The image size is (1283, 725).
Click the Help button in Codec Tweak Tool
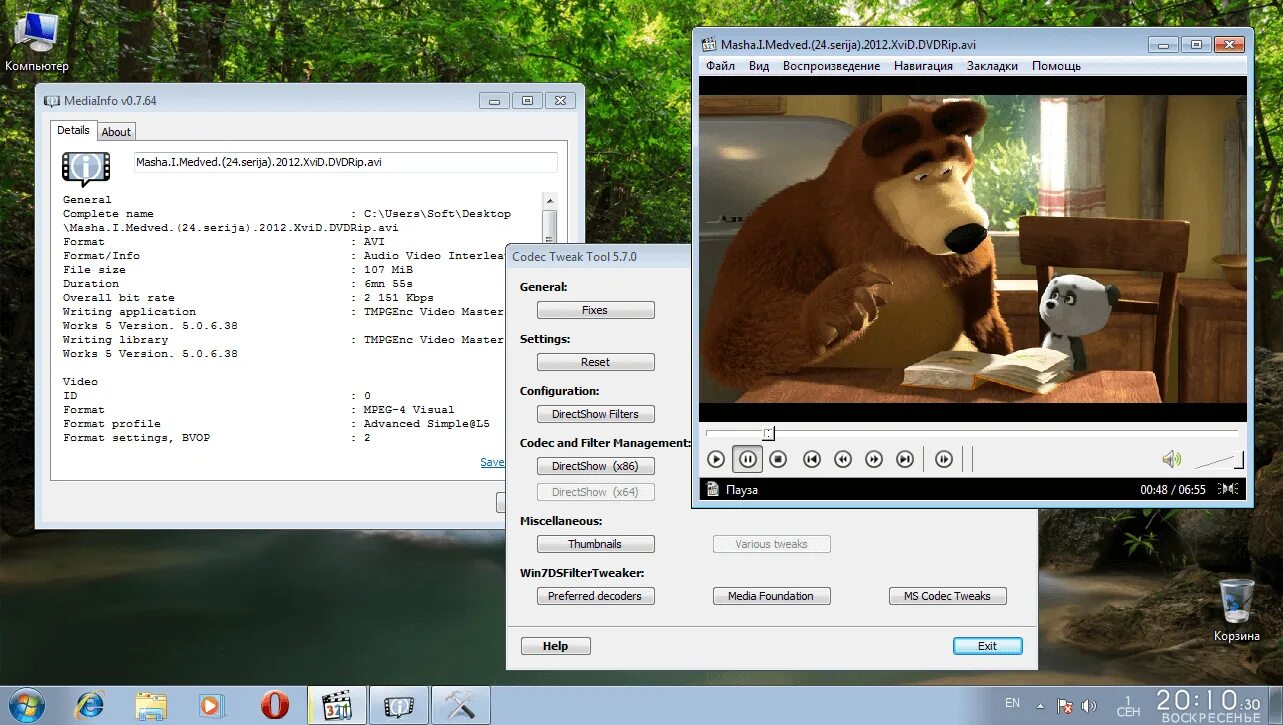click(x=556, y=646)
